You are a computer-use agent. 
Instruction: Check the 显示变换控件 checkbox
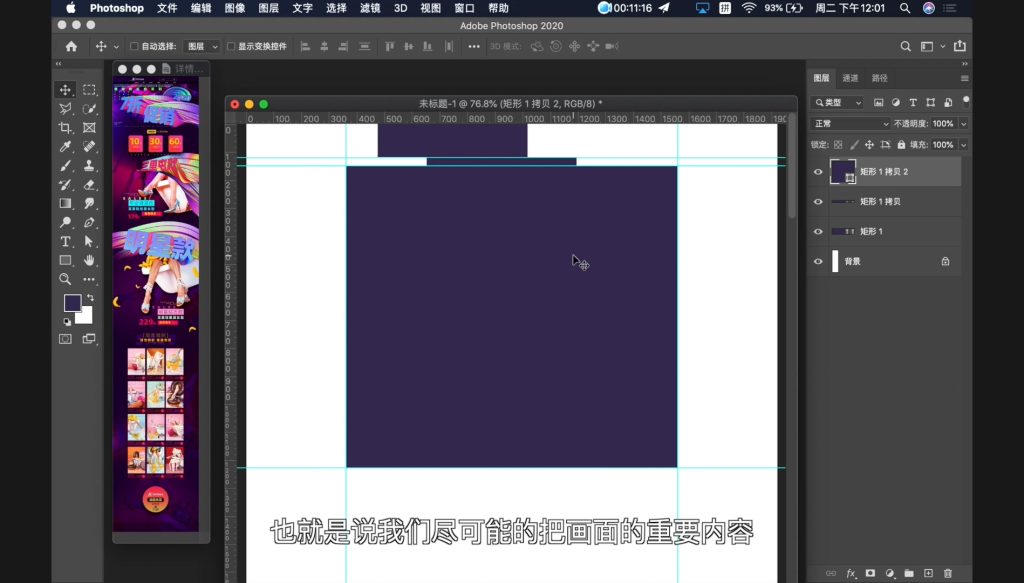click(x=232, y=46)
